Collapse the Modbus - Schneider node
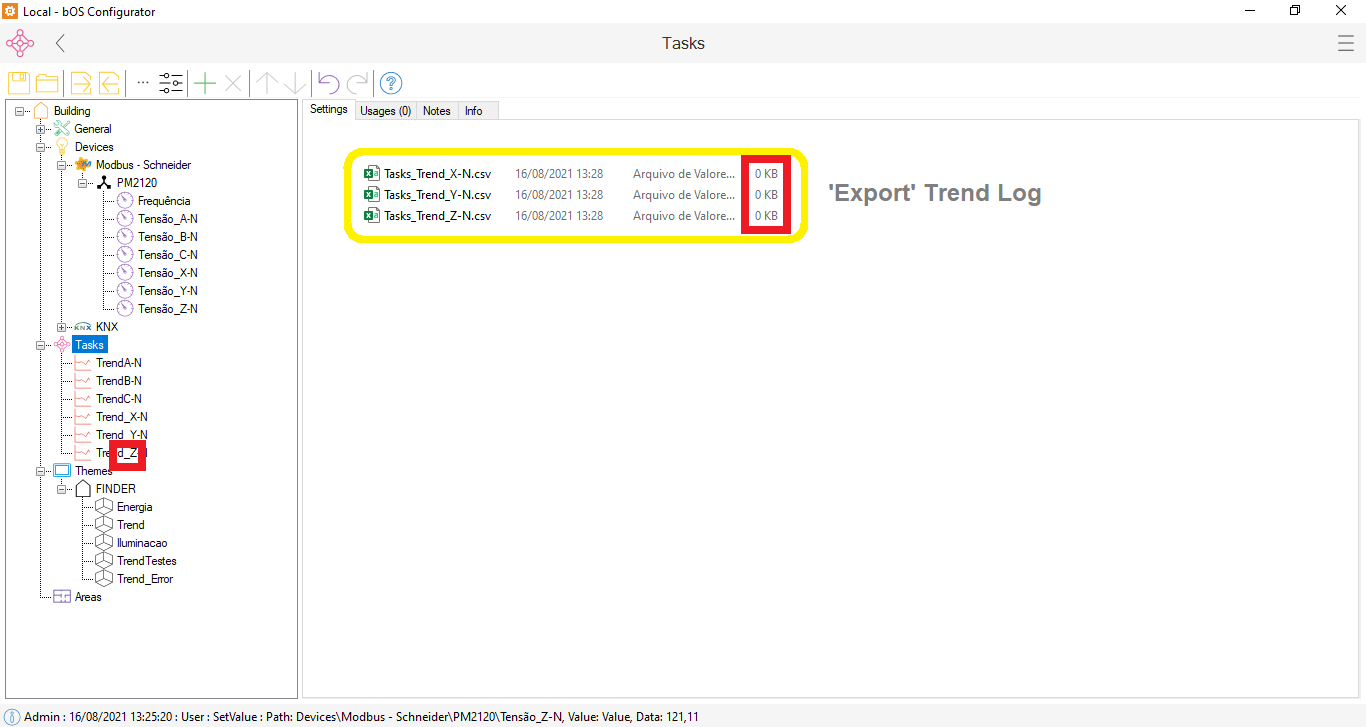This screenshot has width=1366, height=727. point(62,165)
